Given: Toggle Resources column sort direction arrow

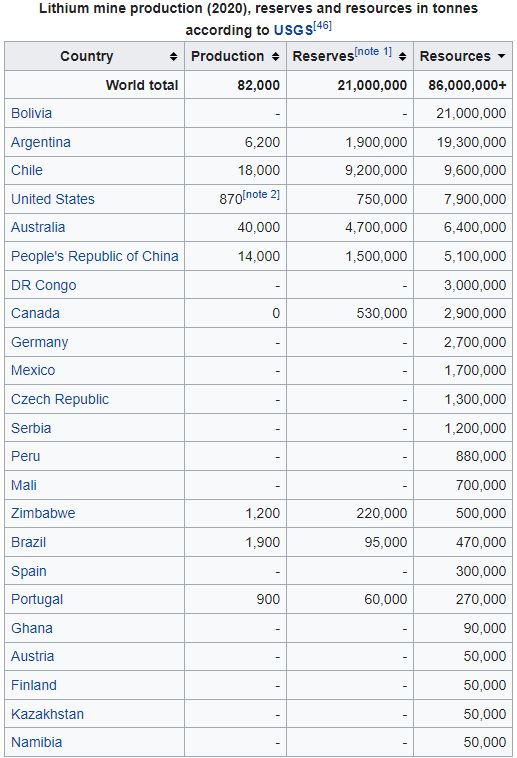Looking at the screenshot, I should click(x=502, y=57).
